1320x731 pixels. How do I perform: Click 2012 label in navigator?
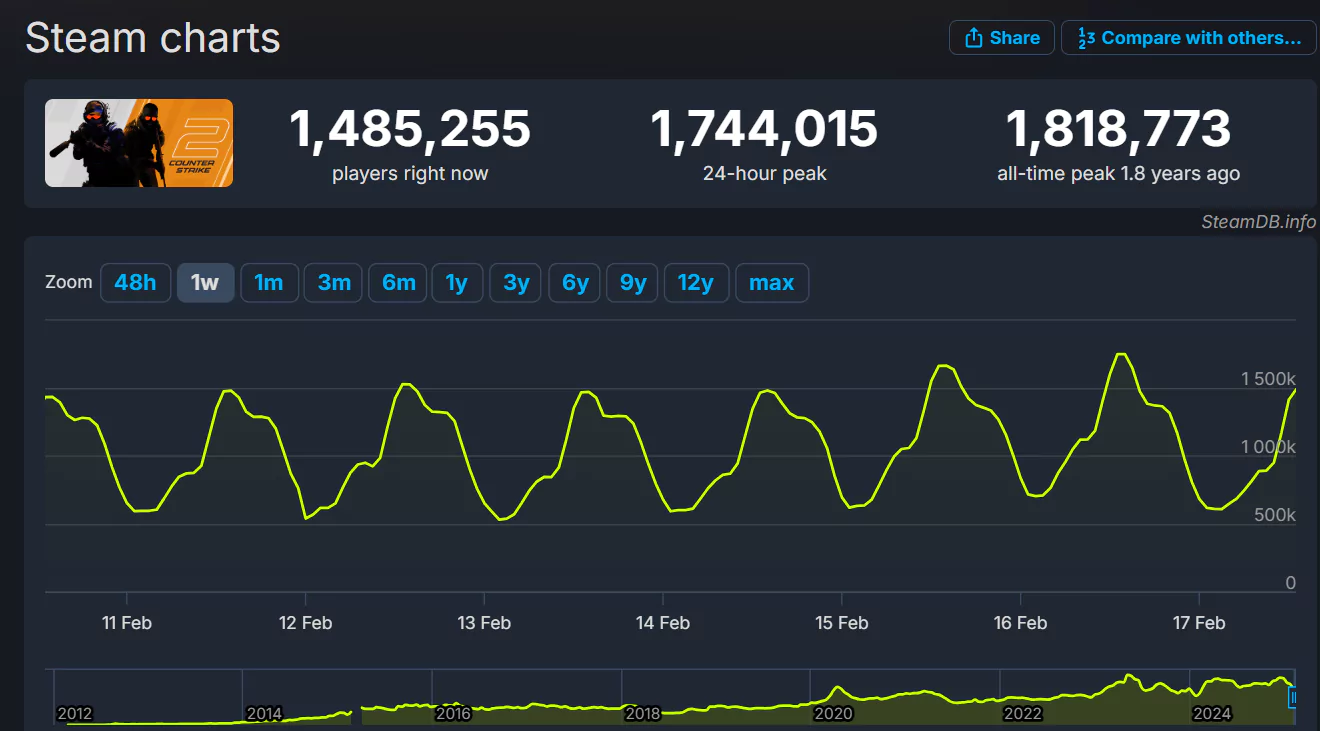(75, 714)
